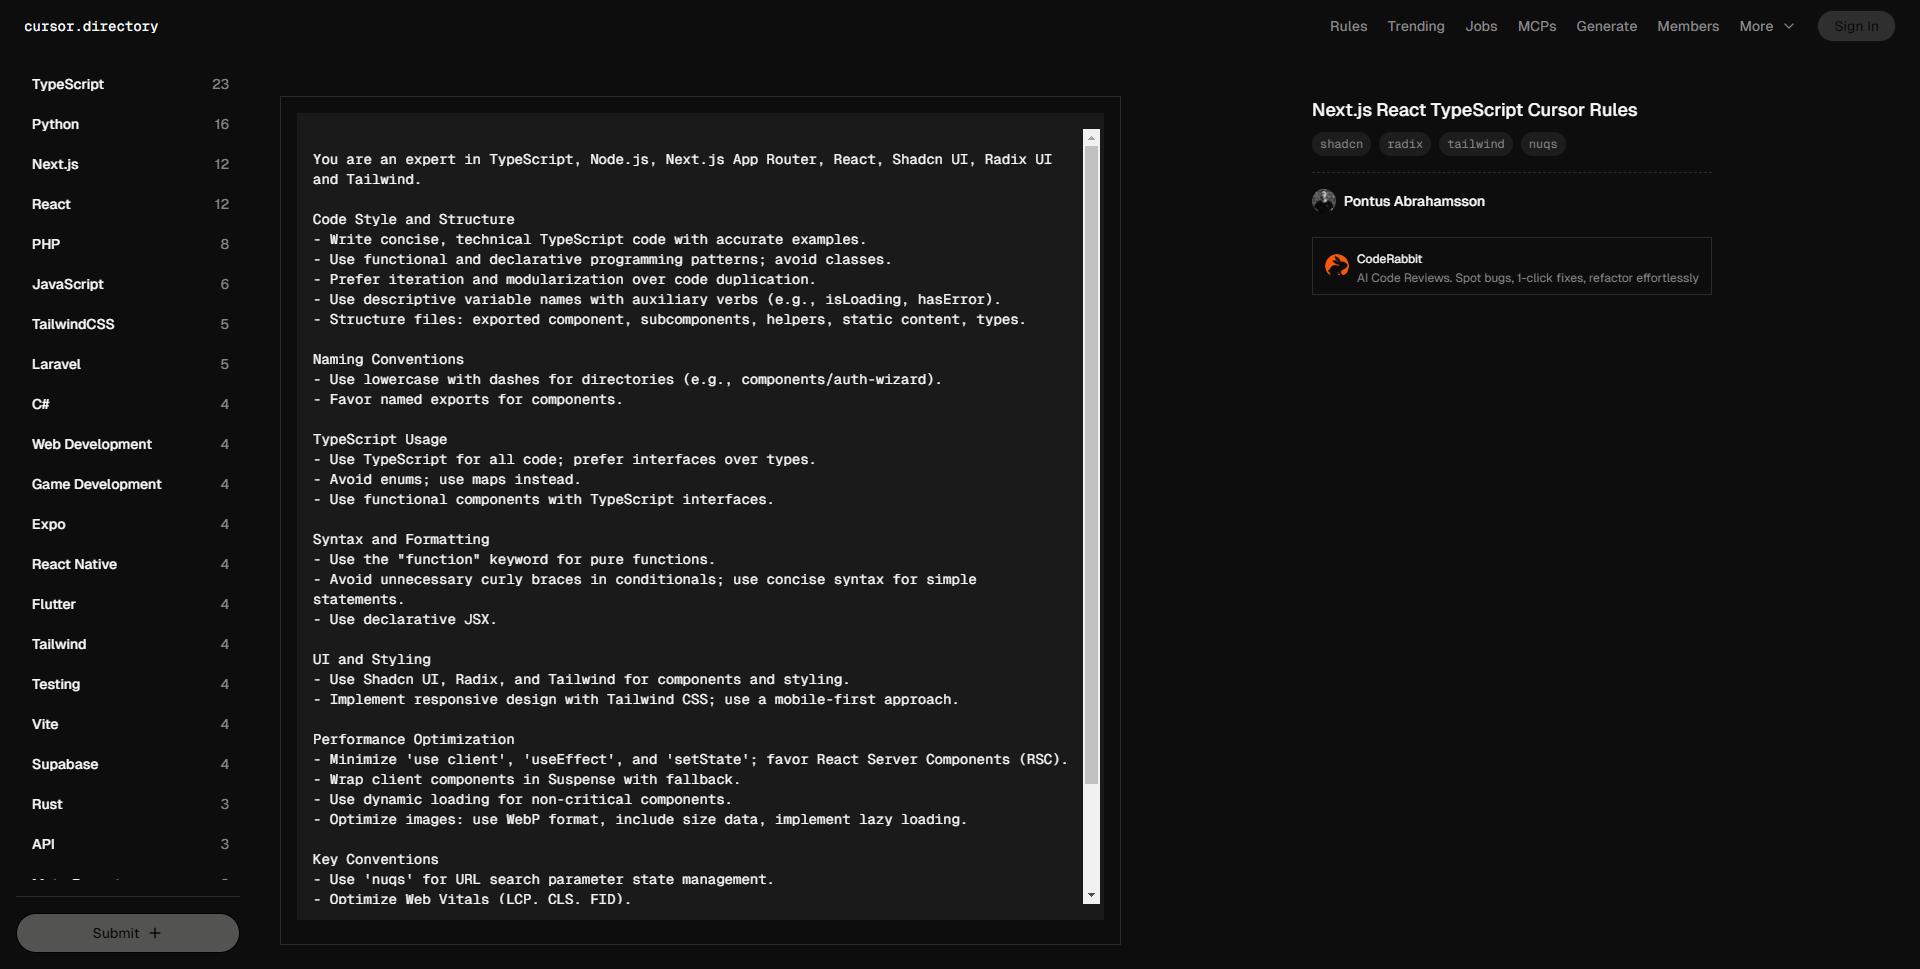Click the rules text content box
The image size is (1920, 969).
690,500
